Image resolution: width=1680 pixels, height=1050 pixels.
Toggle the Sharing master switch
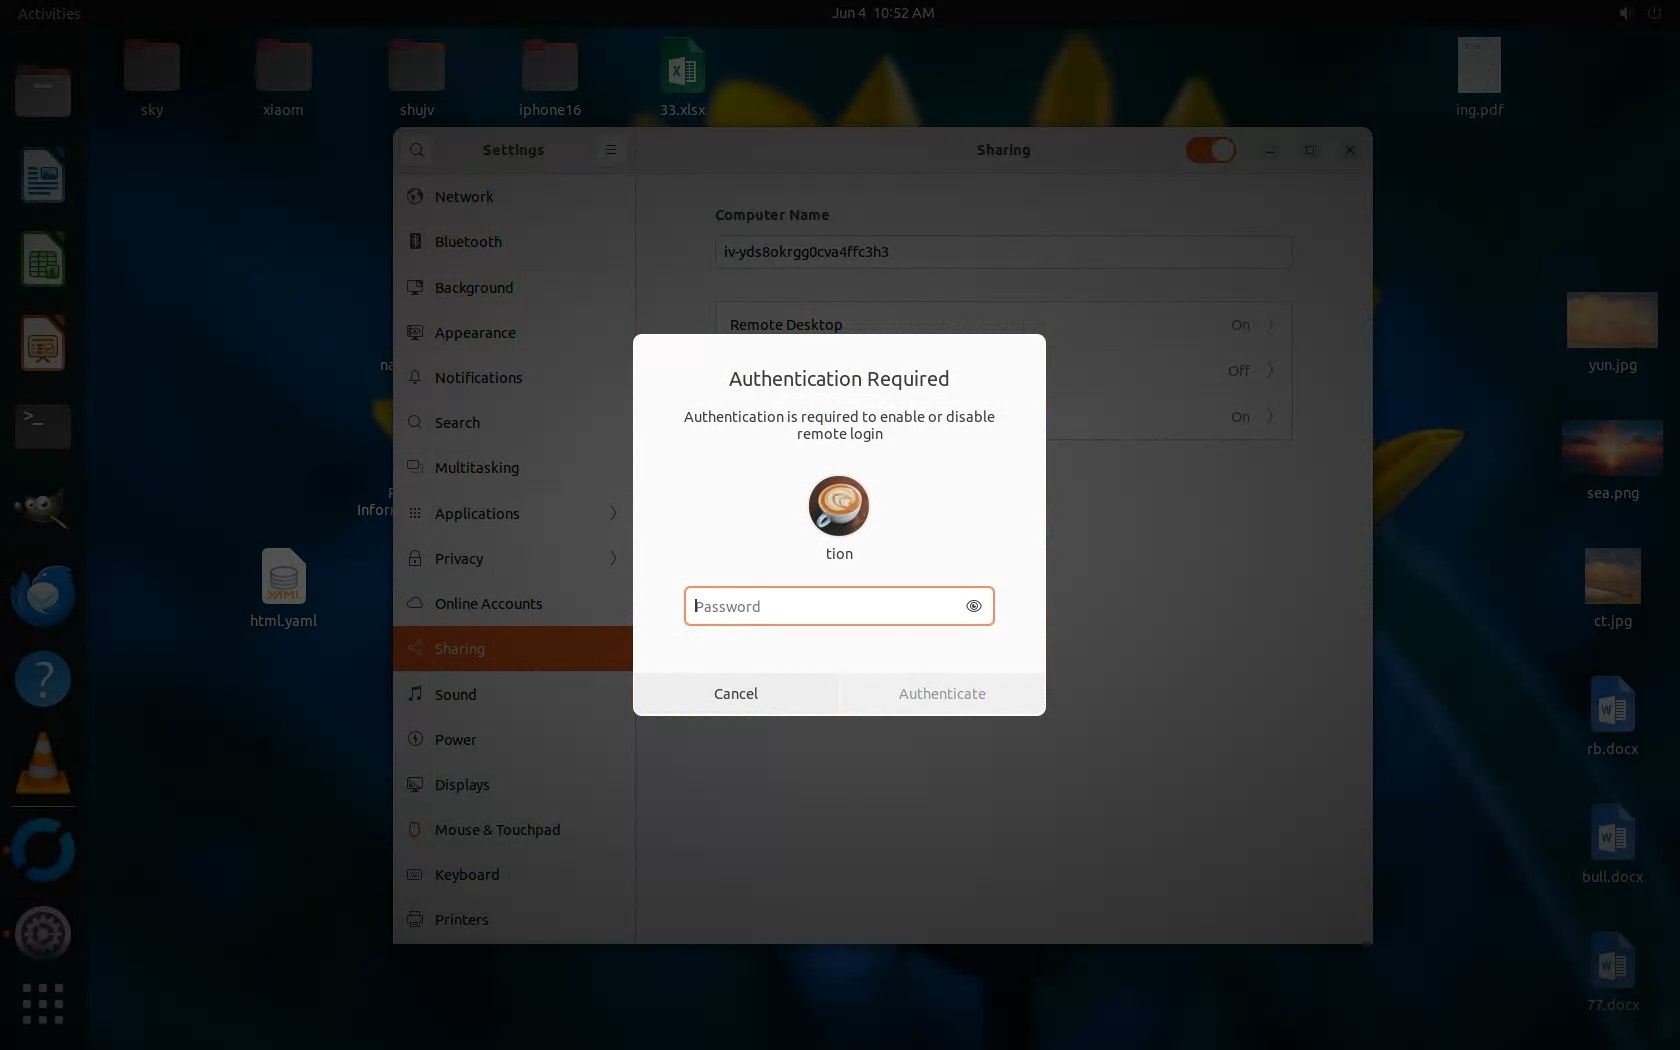coord(1210,150)
